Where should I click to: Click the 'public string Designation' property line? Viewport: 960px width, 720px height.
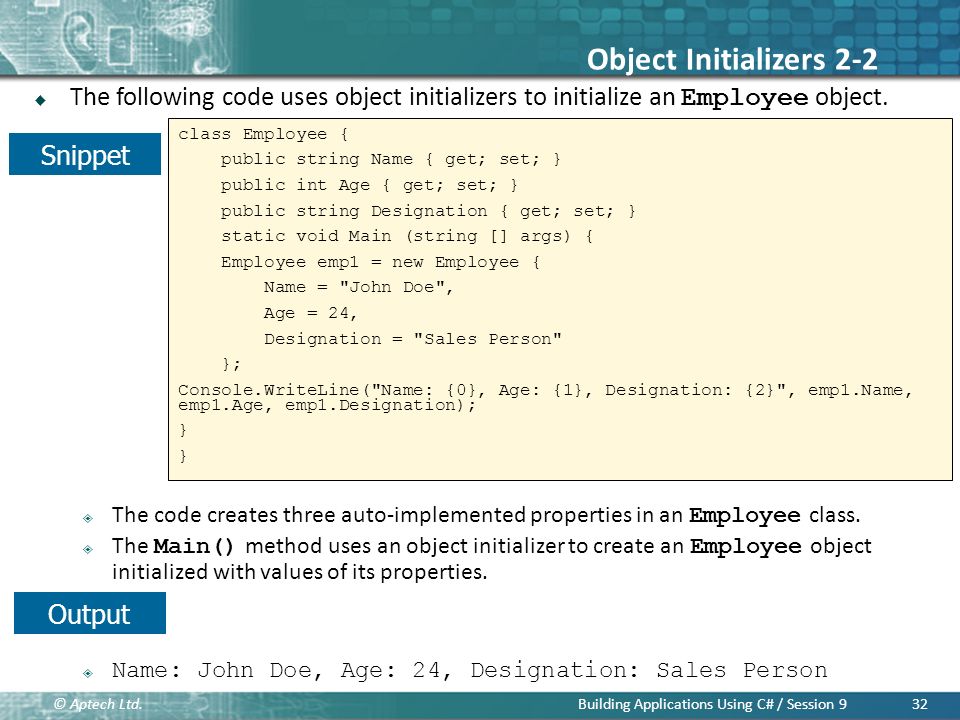click(429, 211)
